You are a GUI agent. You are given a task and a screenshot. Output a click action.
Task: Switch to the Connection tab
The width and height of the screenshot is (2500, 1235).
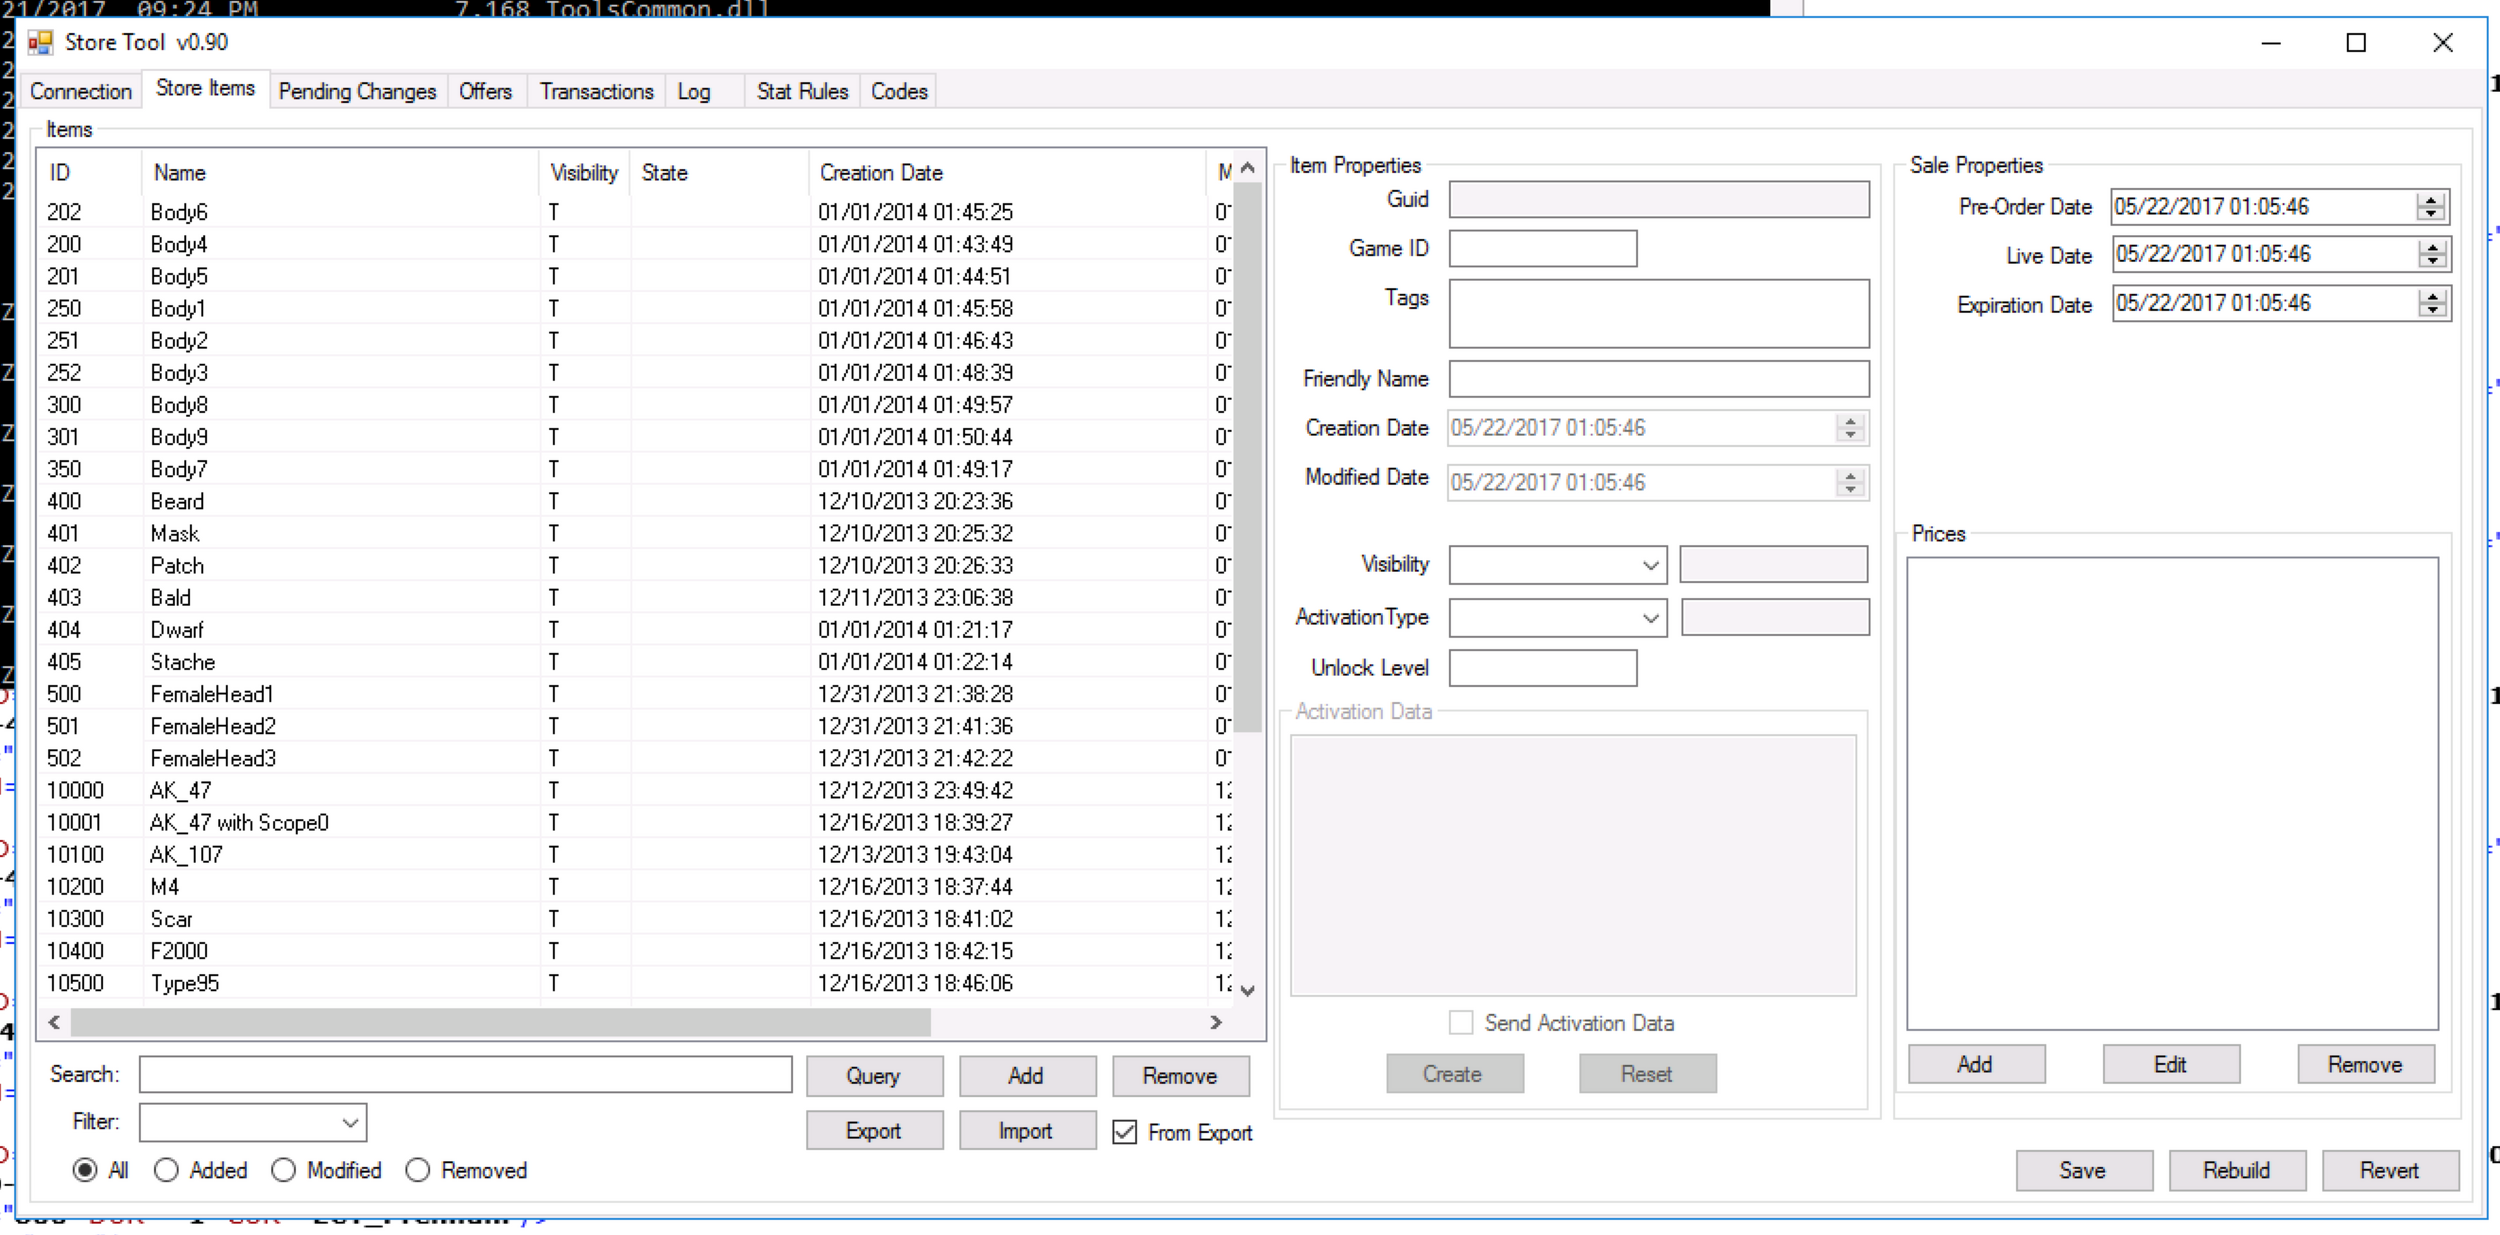click(81, 91)
